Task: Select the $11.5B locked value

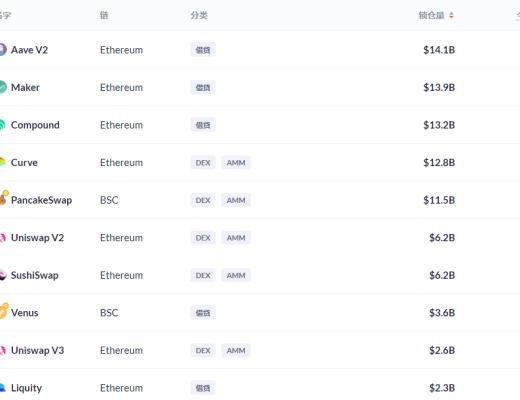Action: pyautogui.click(x=439, y=200)
